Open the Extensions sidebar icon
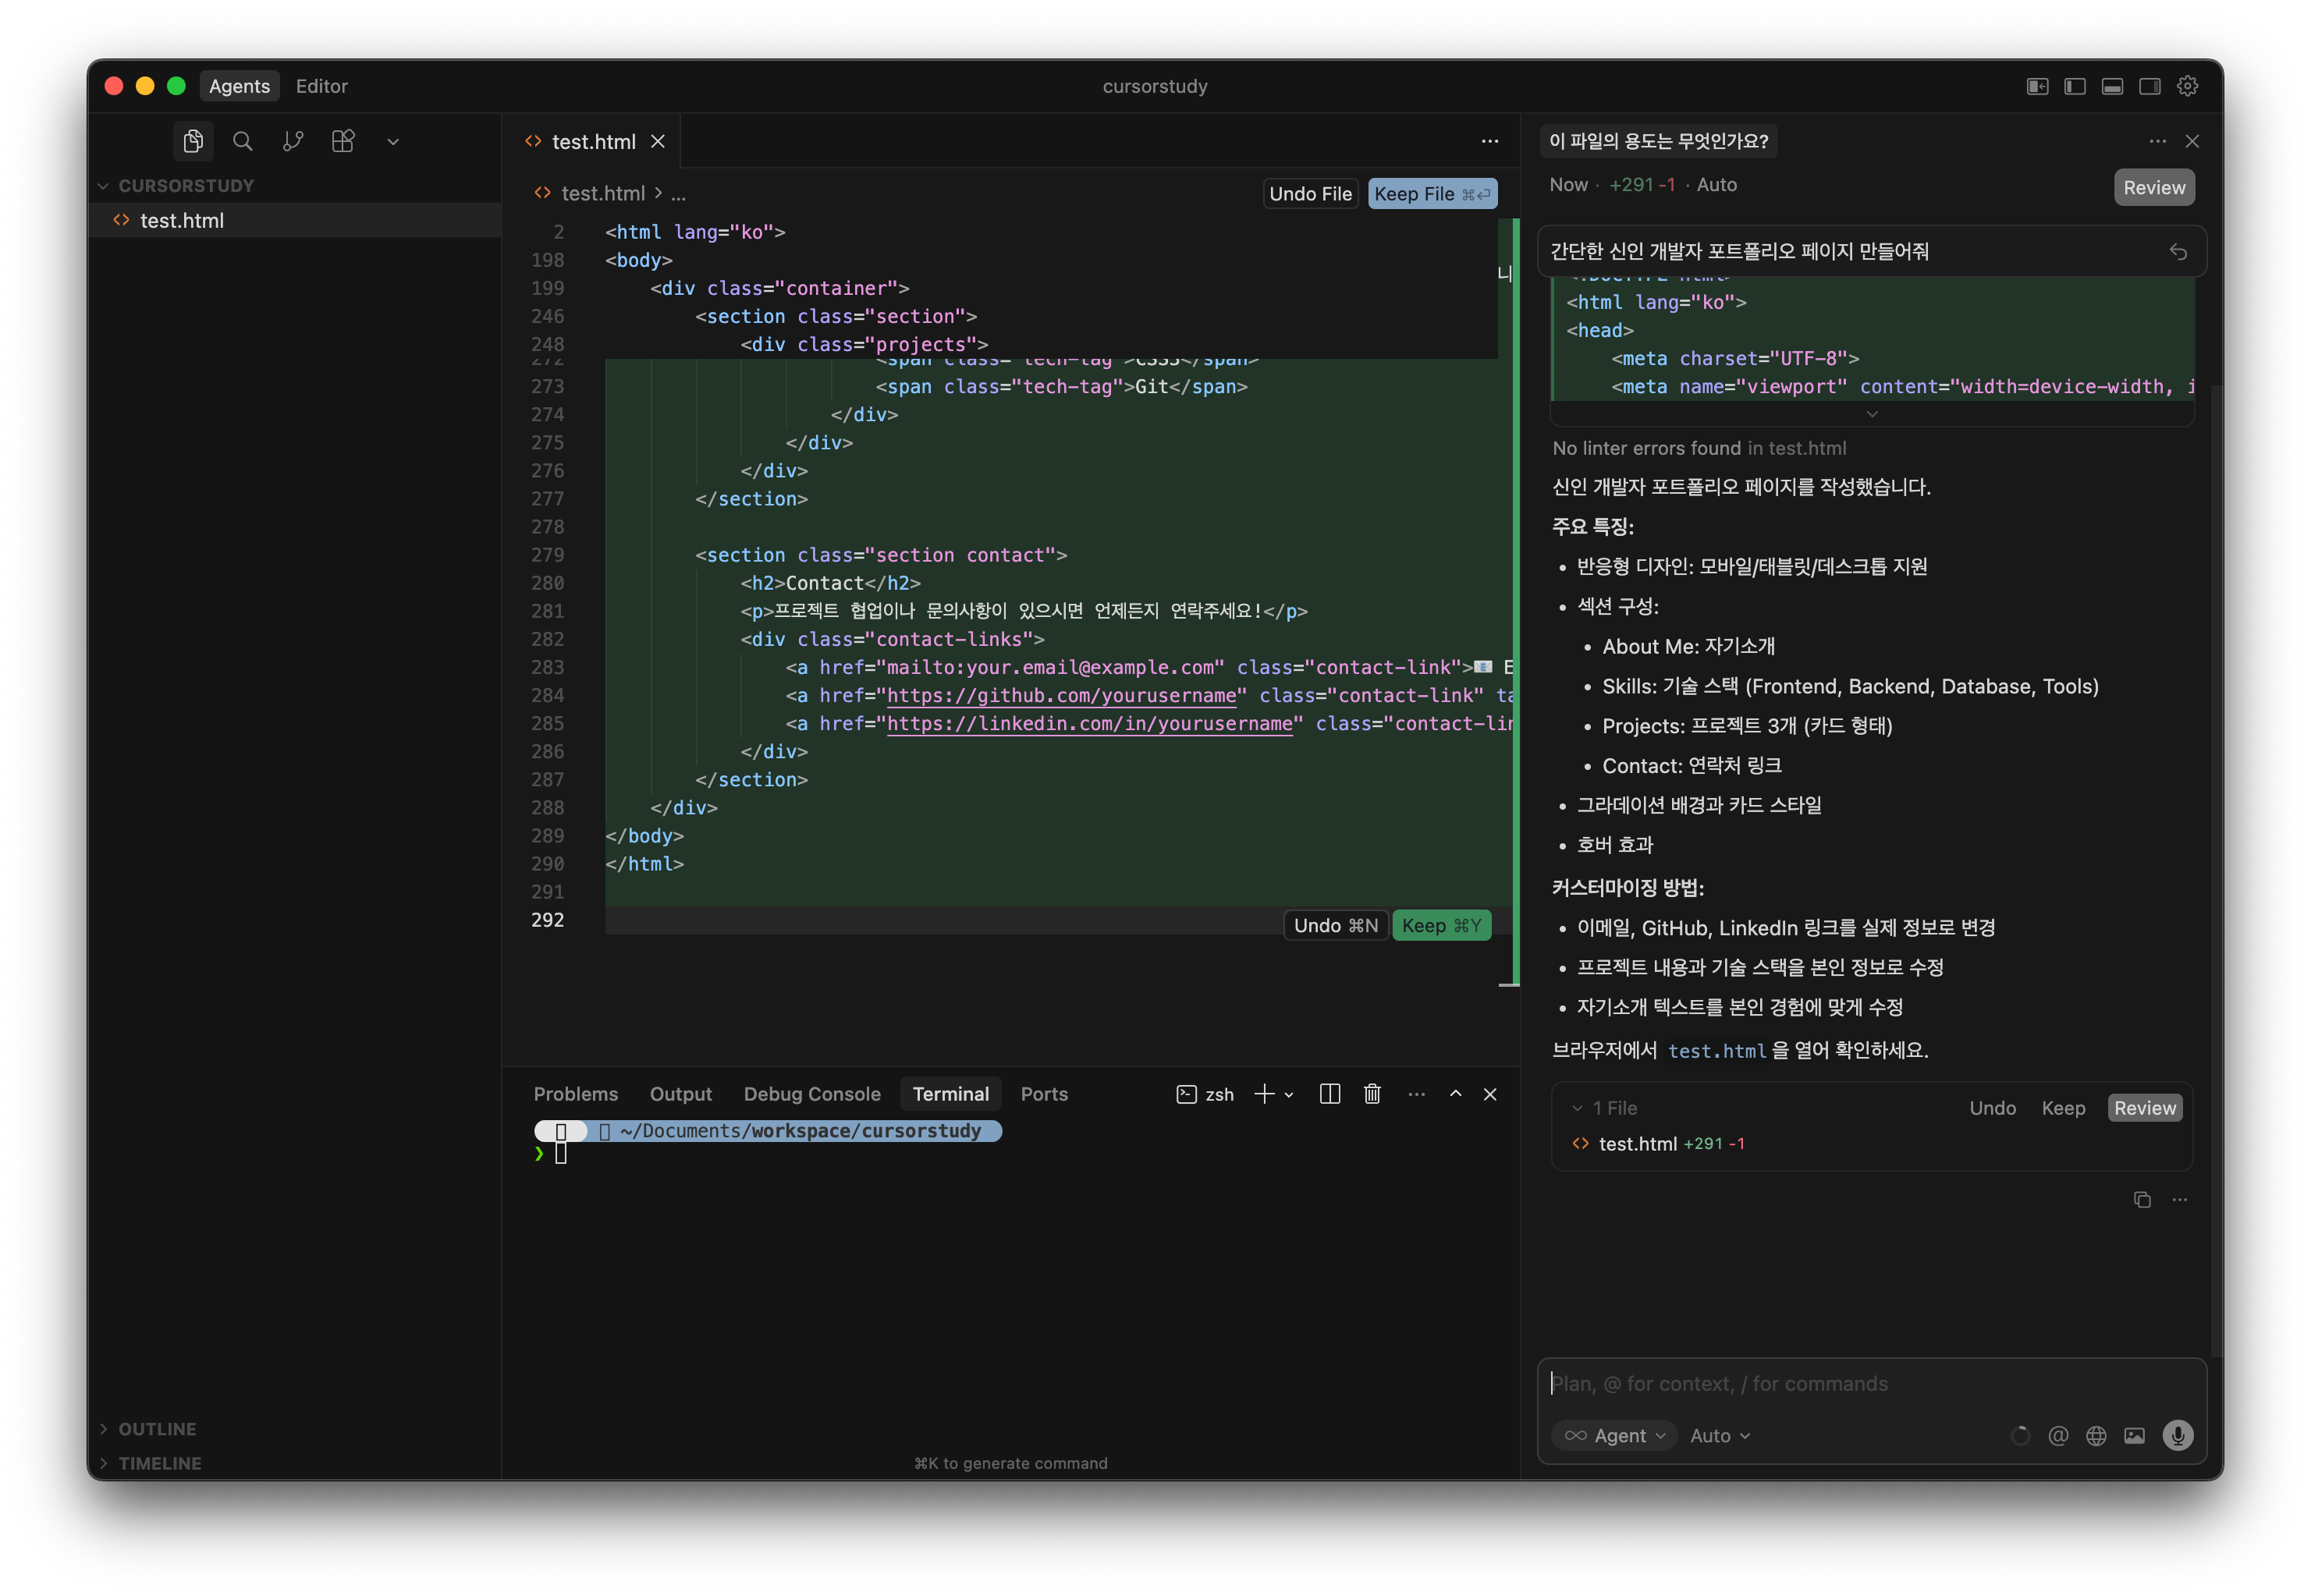Screen dimensions: 2311x1596 pos(343,141)
